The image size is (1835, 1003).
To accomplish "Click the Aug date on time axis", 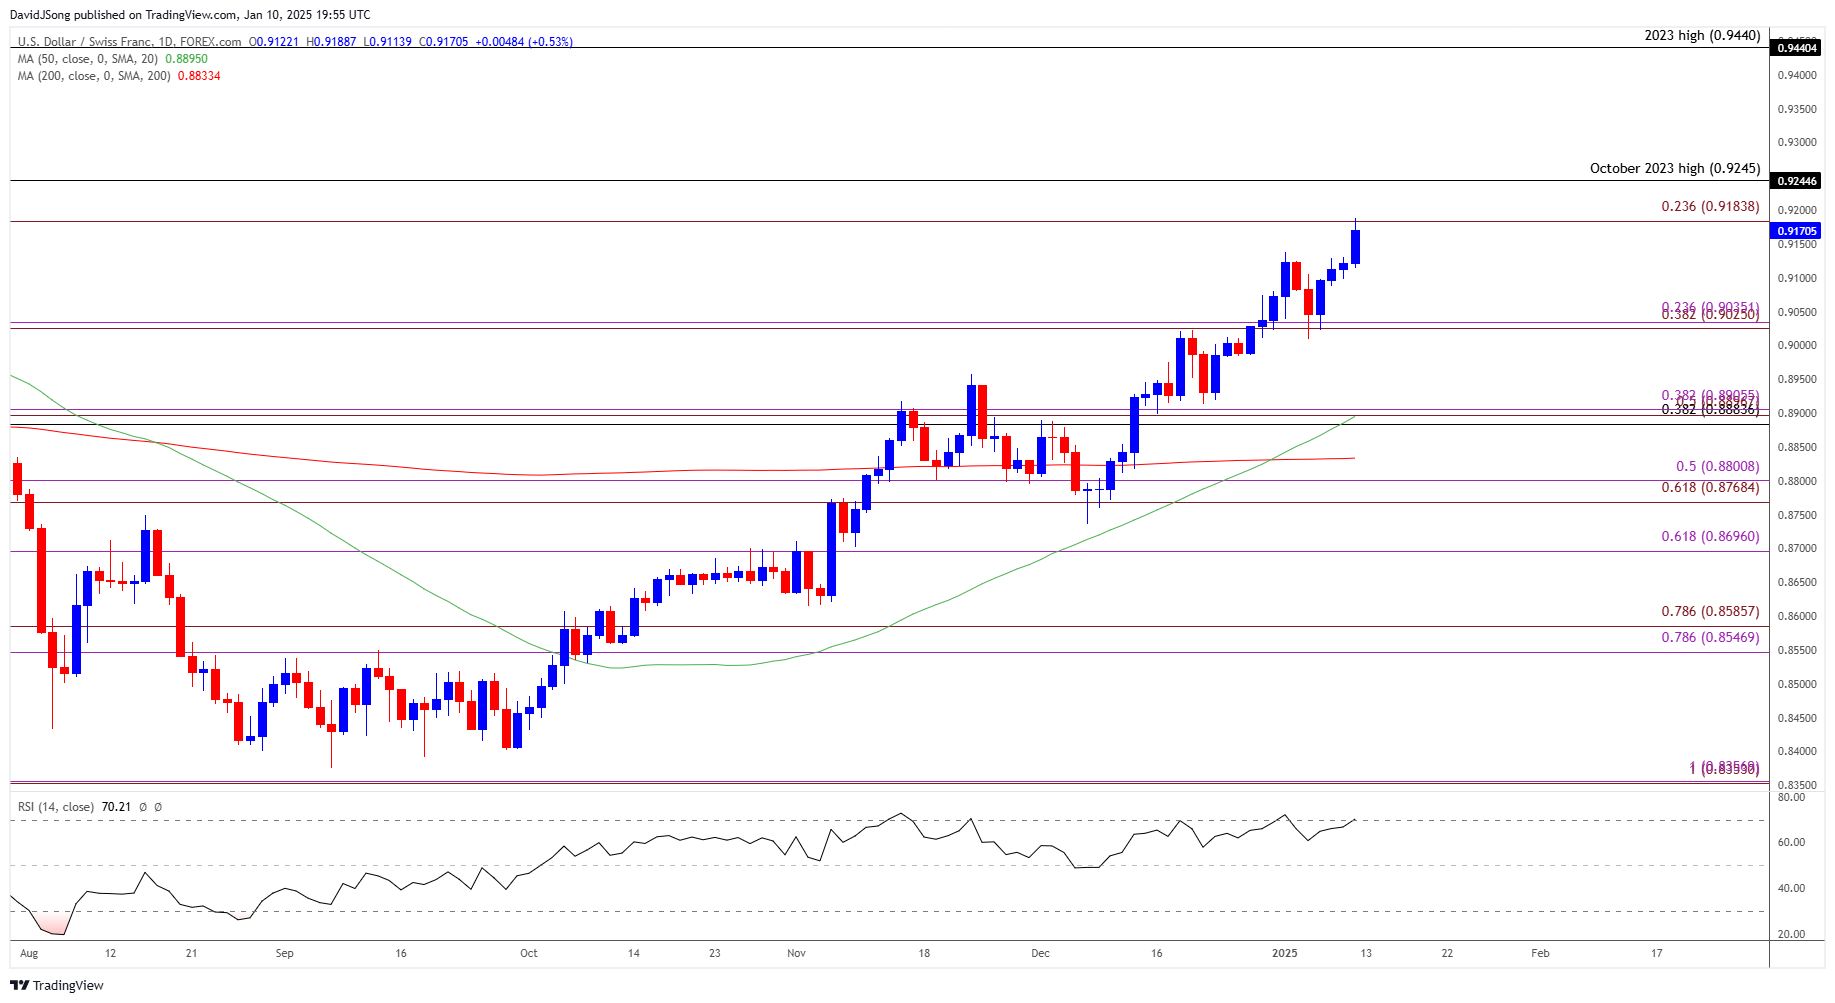I will pyautogui.click(x=29, y=953).
